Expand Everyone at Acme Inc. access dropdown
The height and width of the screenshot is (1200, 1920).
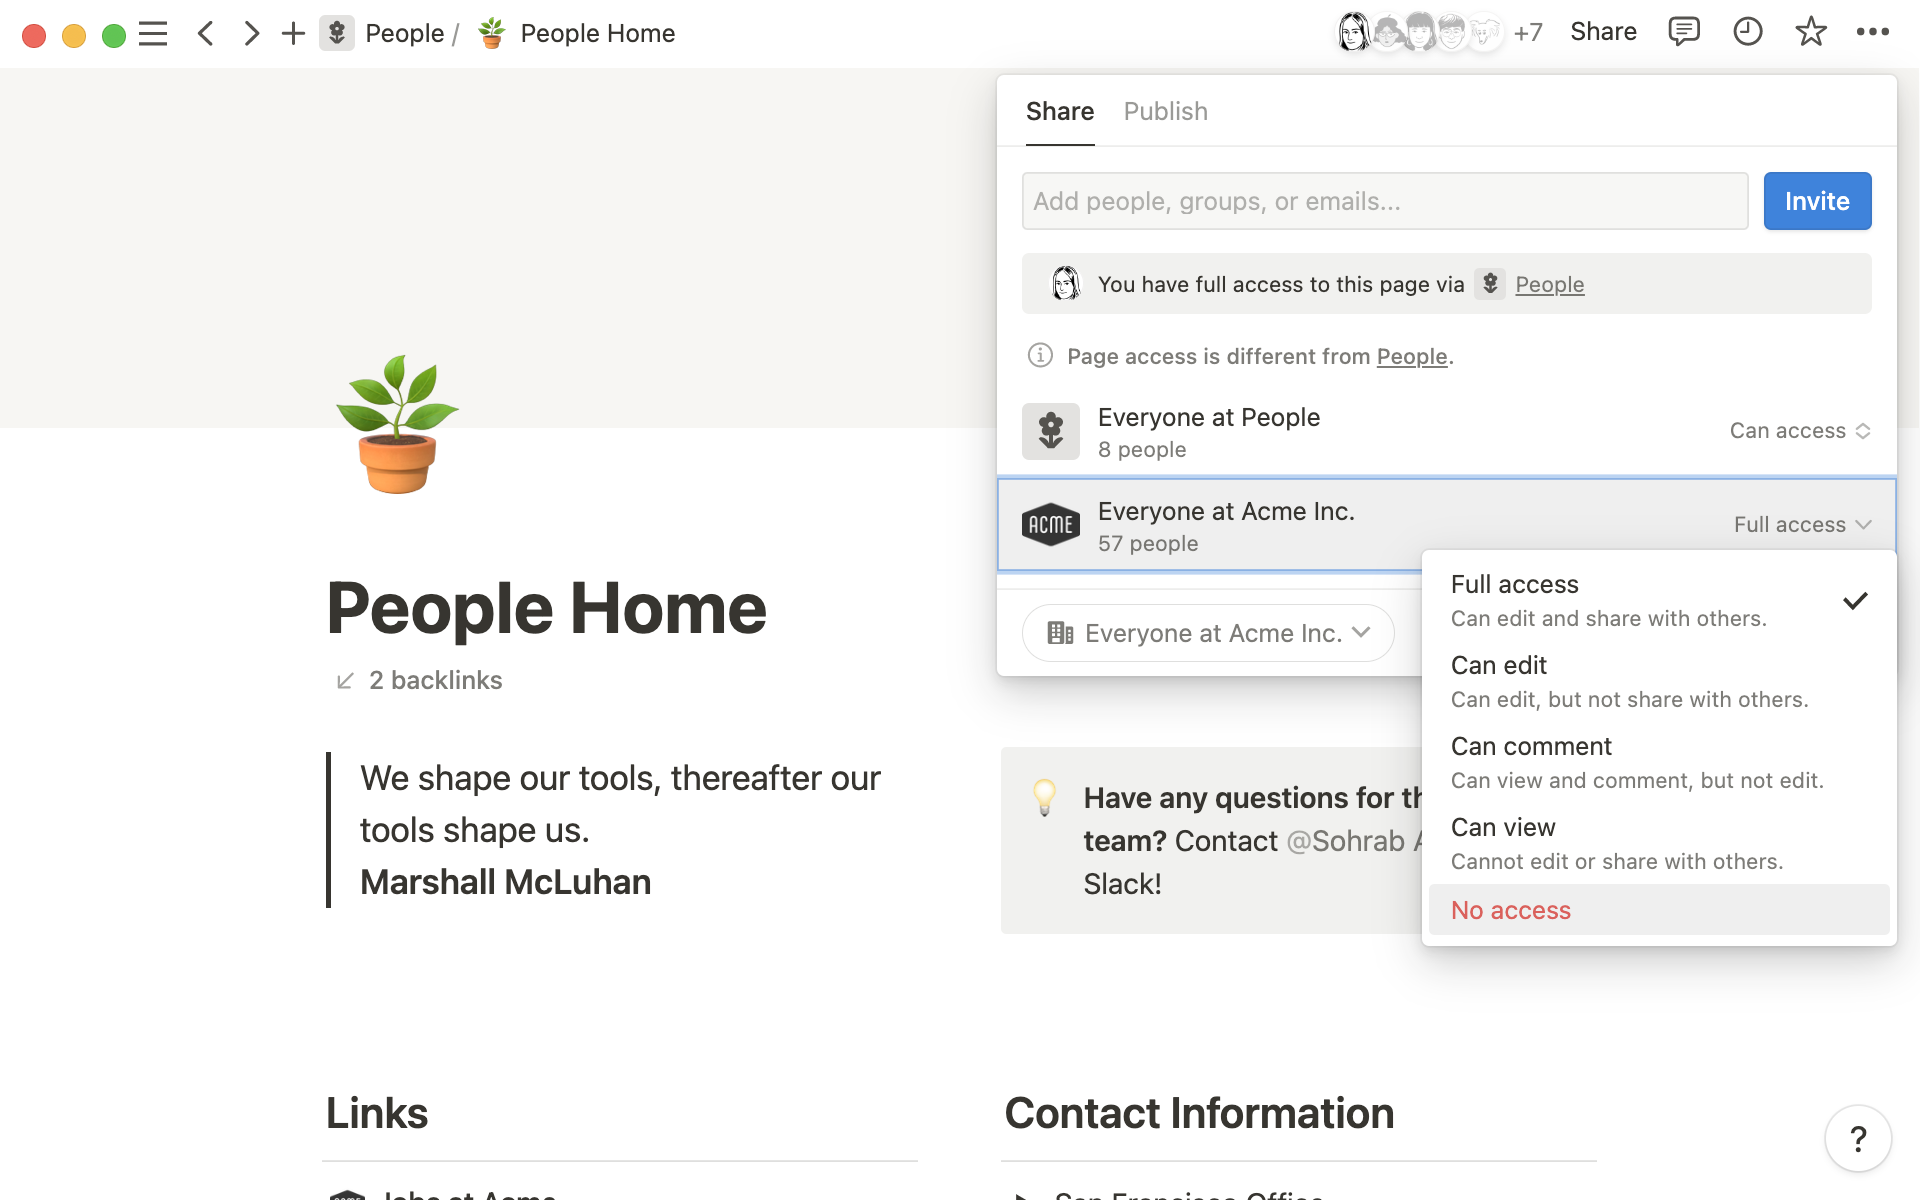(x=1801, y=524)
